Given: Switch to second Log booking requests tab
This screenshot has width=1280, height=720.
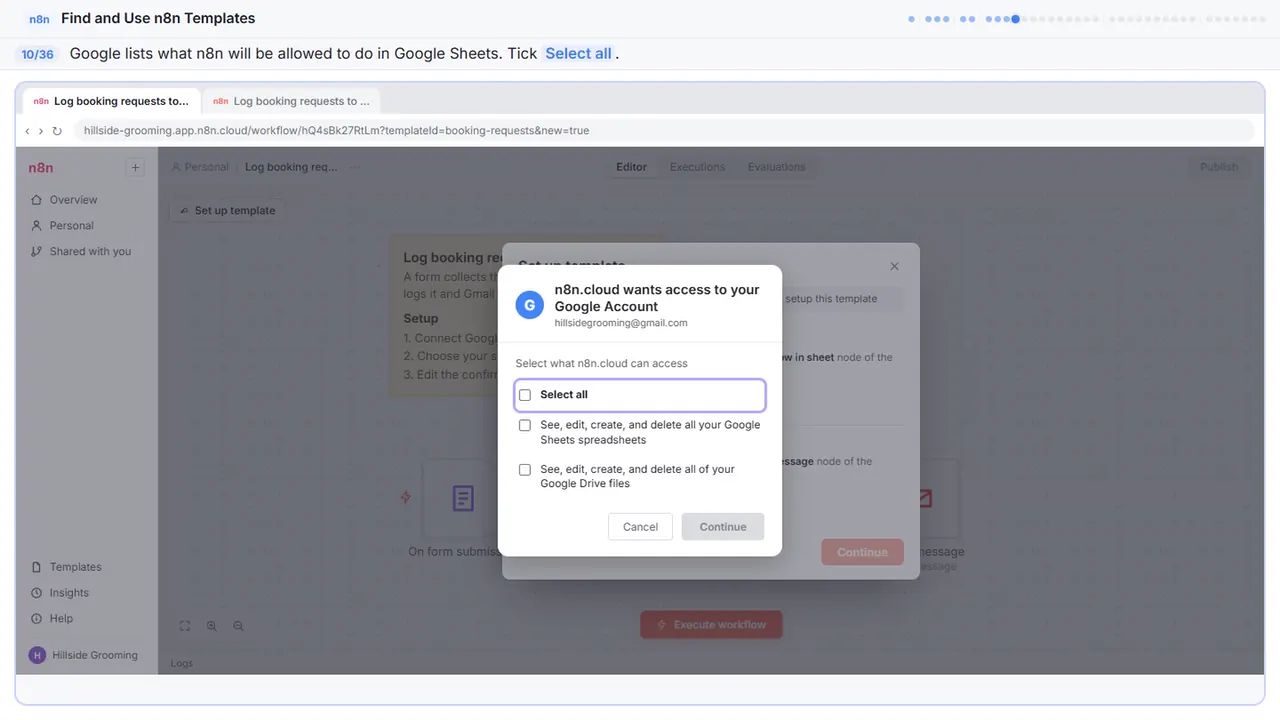Looking at the screenshot, I should pyautogui.click(x=291, y=101).
